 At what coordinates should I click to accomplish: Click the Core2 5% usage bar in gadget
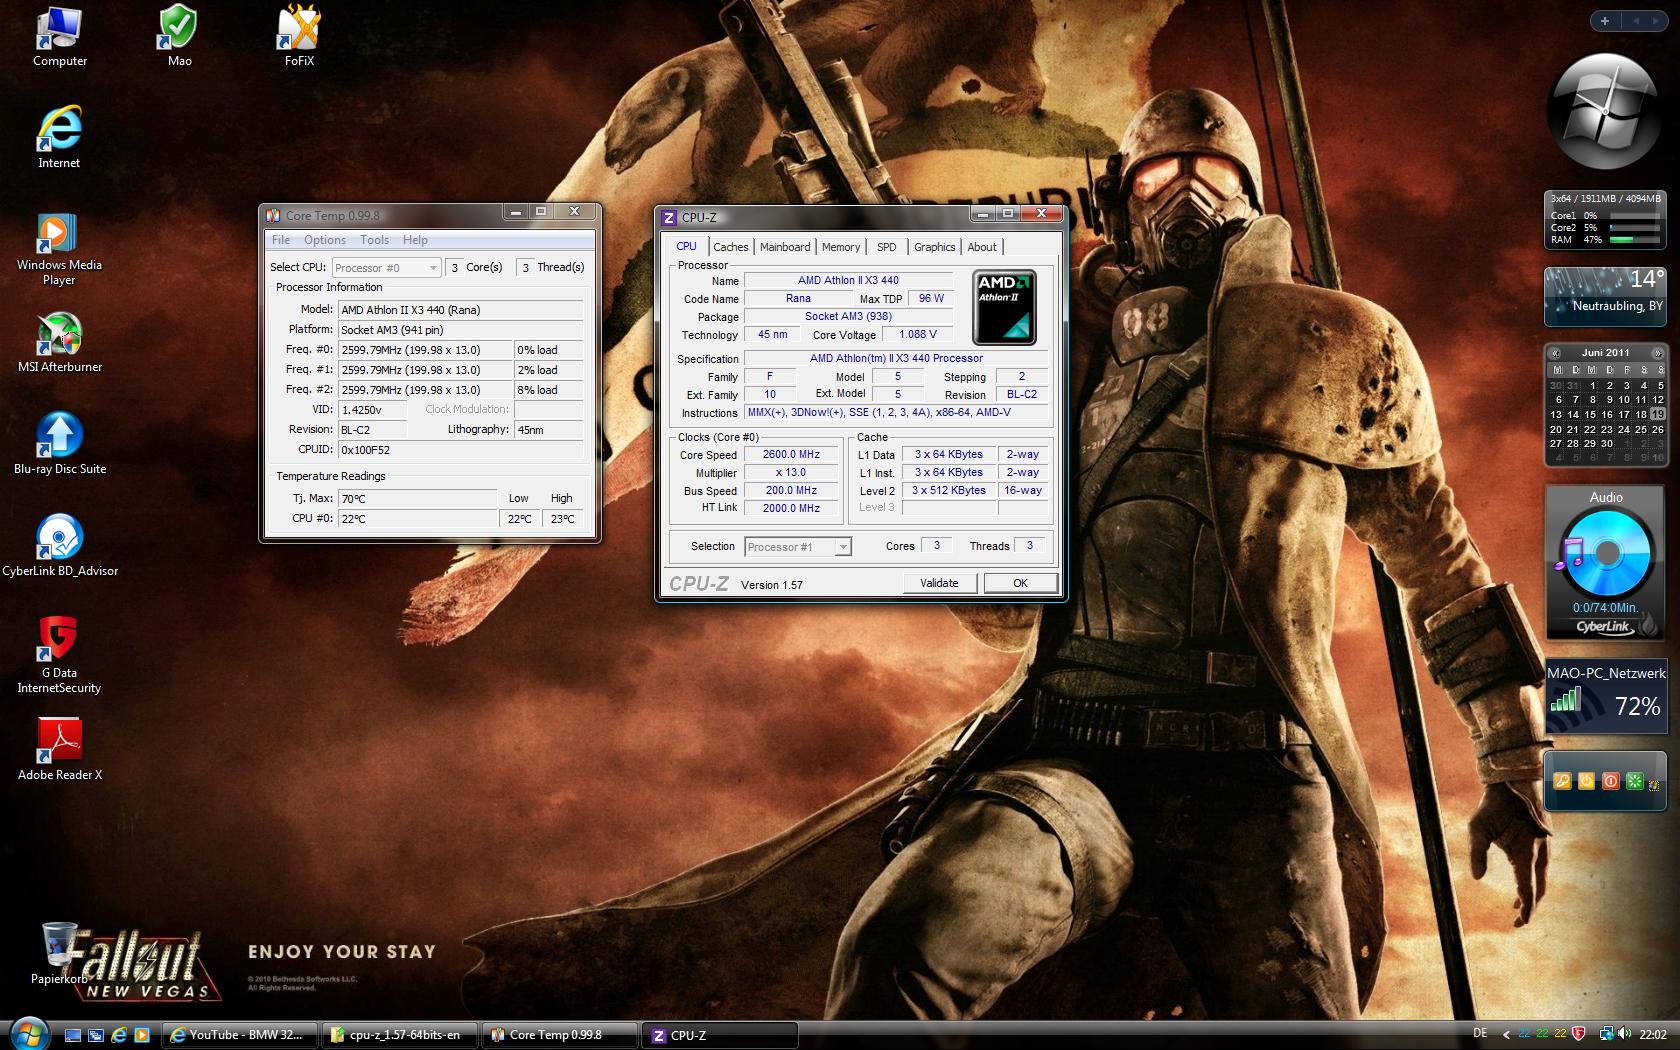(x=1634, y=228)
